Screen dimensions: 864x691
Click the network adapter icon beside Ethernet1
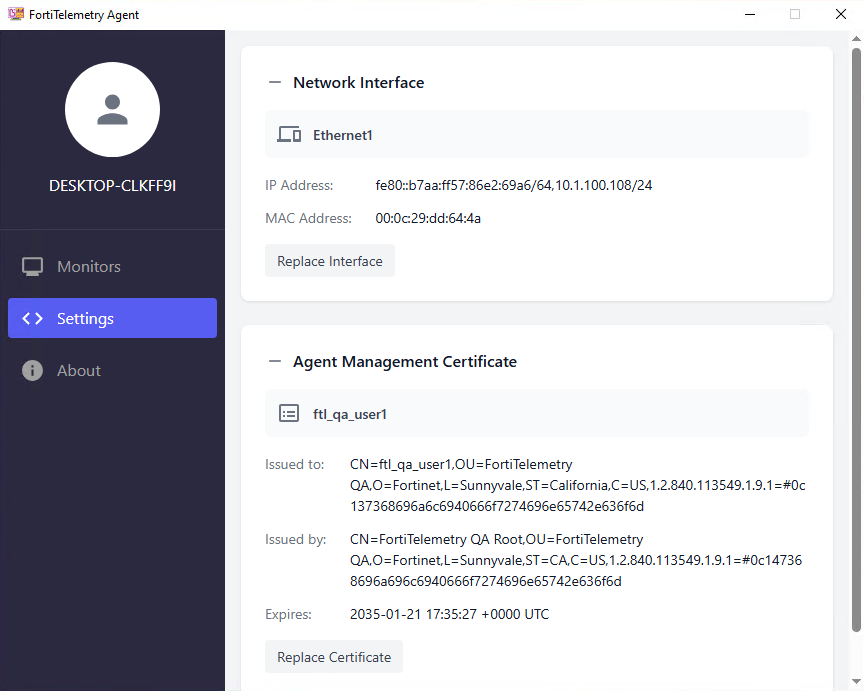[288, 134]
